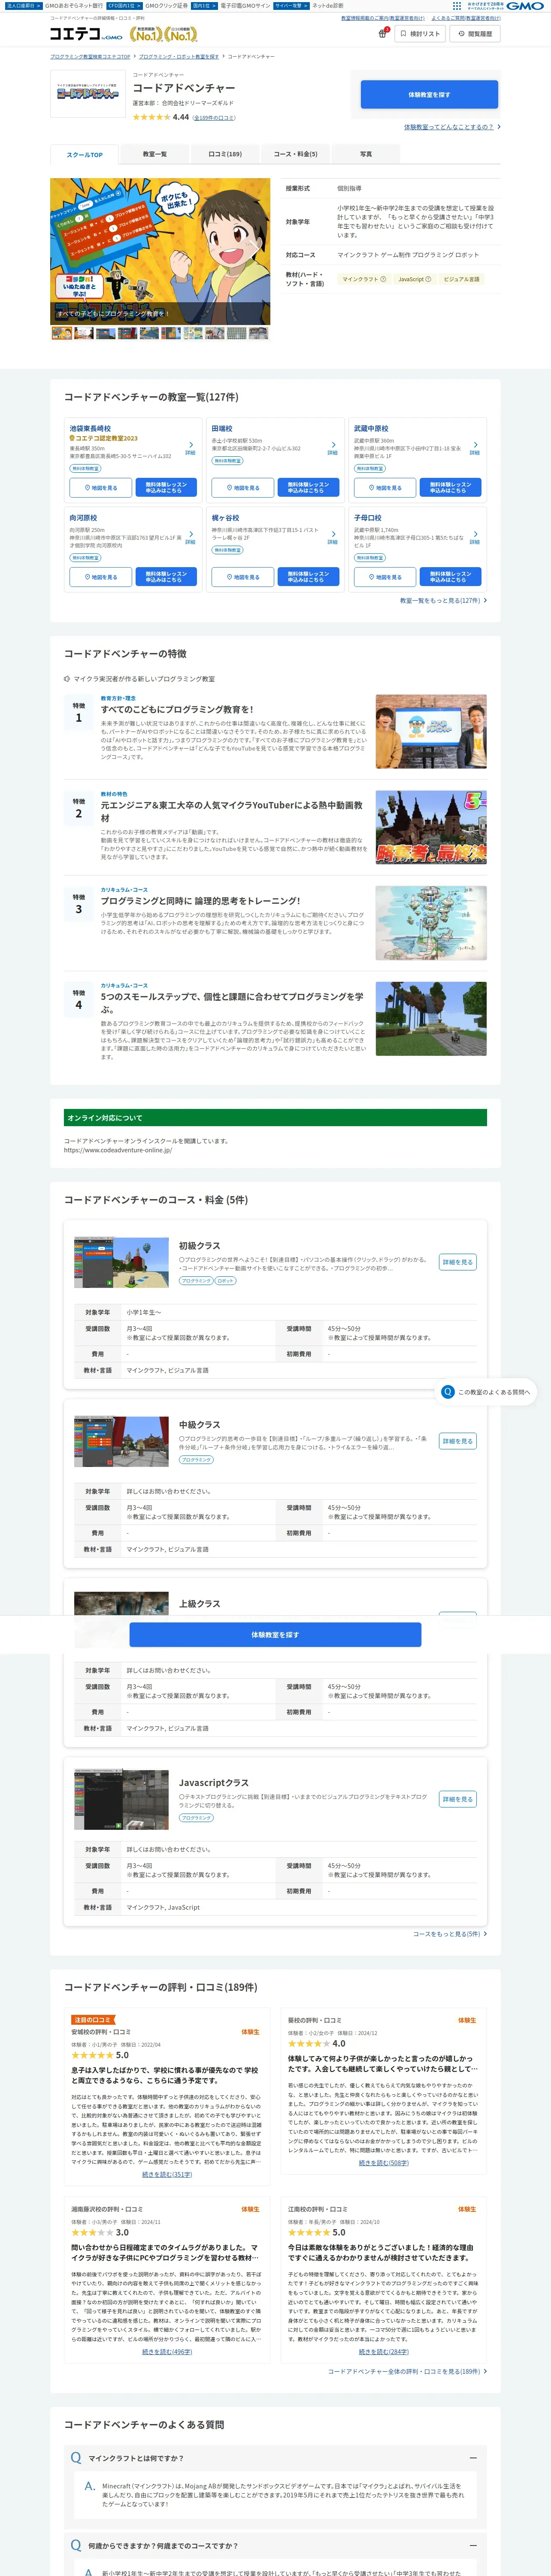Click 地図を見る for 田端校

click(x=243, y=488)
